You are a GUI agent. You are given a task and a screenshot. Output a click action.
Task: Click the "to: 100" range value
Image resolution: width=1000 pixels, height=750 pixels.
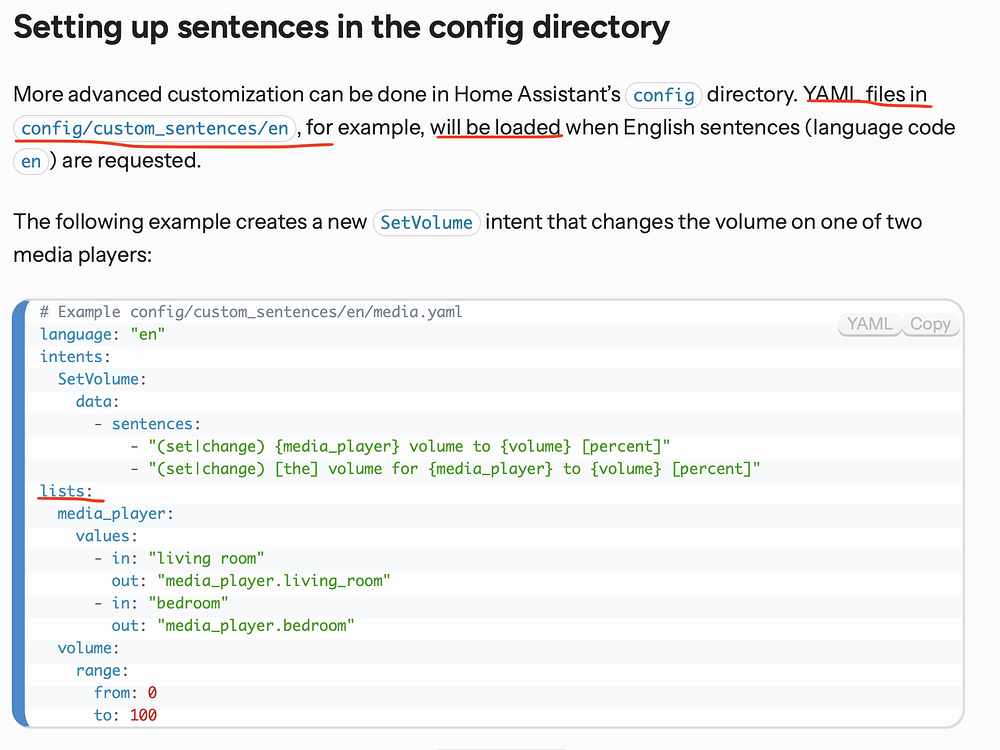(x=116, y=715)
